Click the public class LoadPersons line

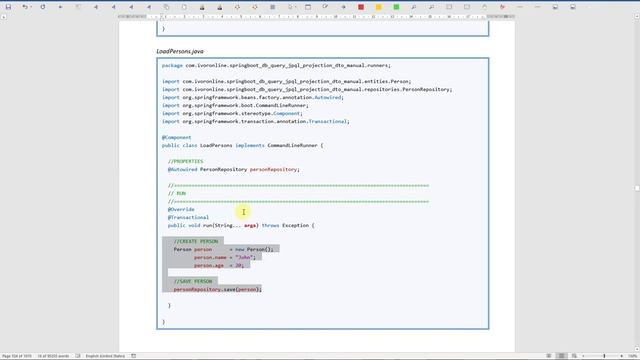[x=242, y=145]
